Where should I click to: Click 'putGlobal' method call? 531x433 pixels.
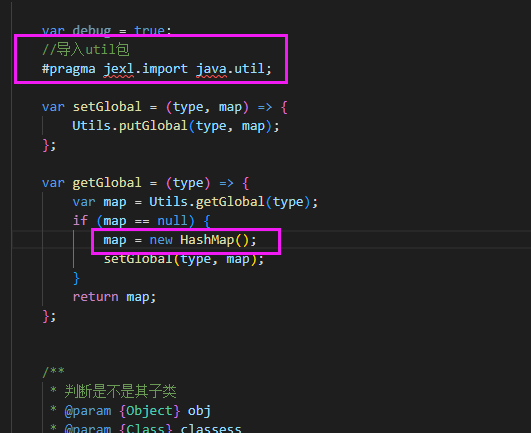coord(153,126)
